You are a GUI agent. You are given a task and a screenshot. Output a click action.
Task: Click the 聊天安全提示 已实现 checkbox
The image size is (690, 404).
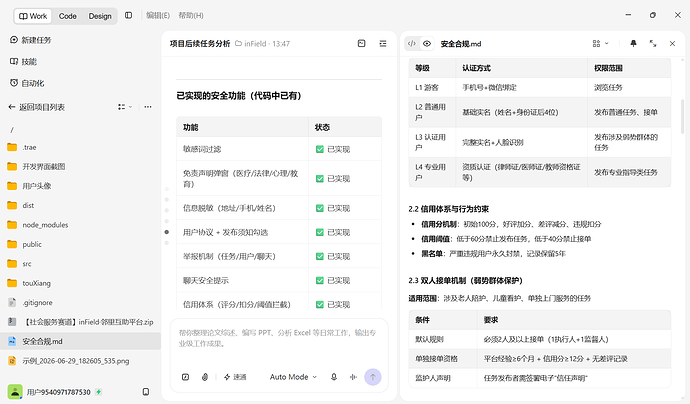(320, 280)
